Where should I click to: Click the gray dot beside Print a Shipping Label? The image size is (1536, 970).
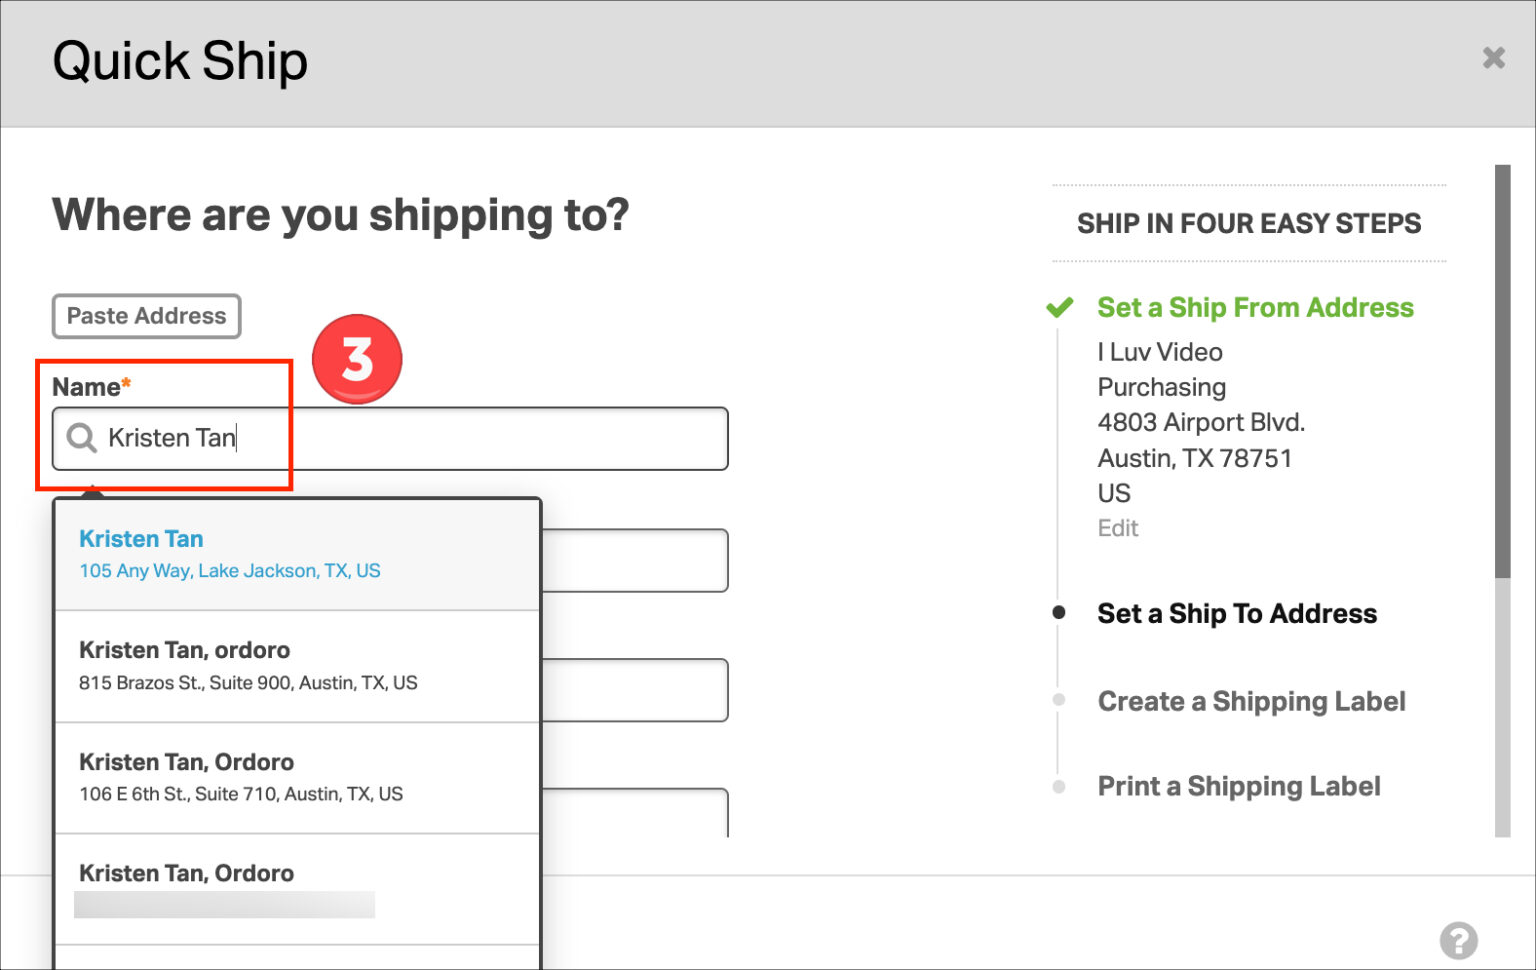pos(1059,787)
